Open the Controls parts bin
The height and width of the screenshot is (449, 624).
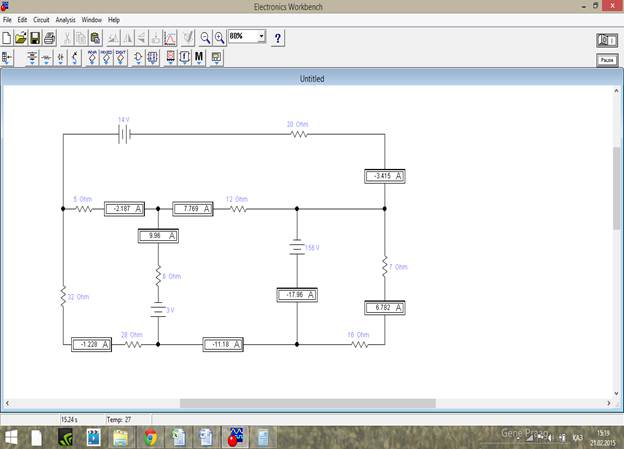pos(185,58)
